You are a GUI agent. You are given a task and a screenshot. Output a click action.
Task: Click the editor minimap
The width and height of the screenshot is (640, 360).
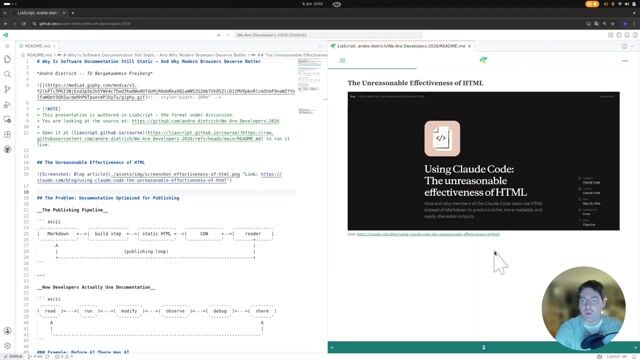click(x=309, y=86)
